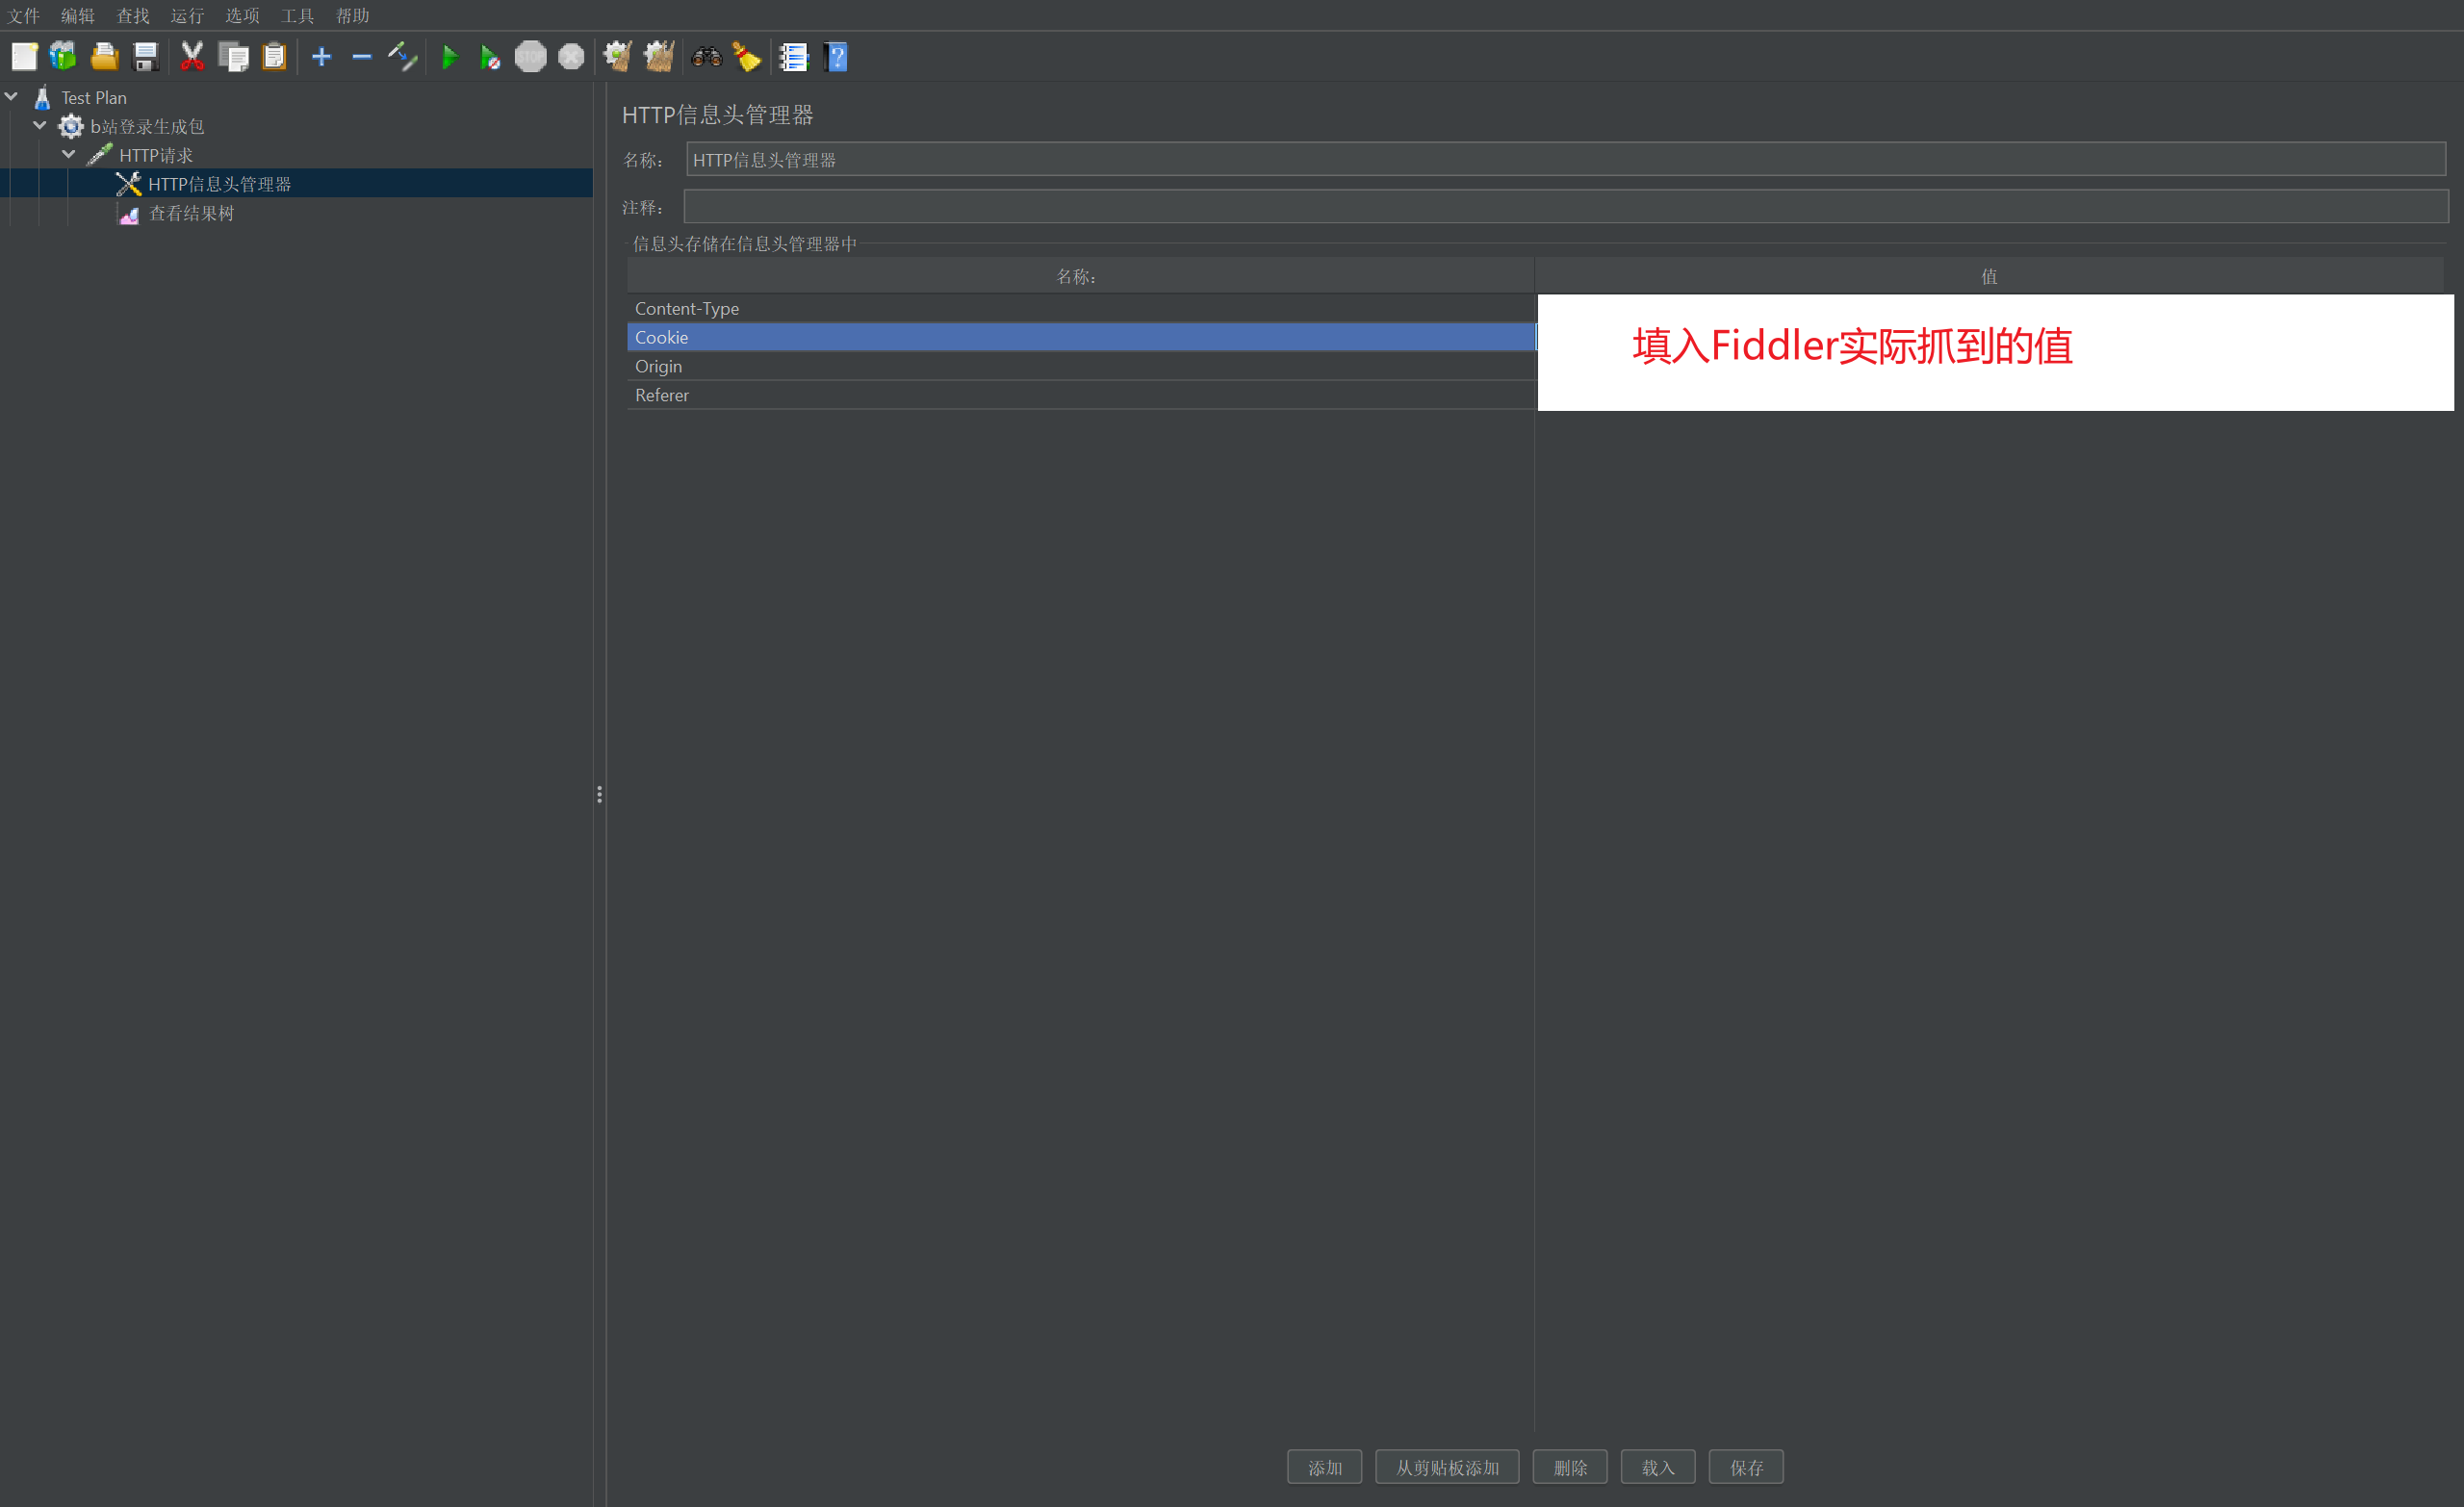Click the Save floppy disk icon
Viewport: 2464px width, 1507px height.
pyautogui.click(x=146, y=57)
